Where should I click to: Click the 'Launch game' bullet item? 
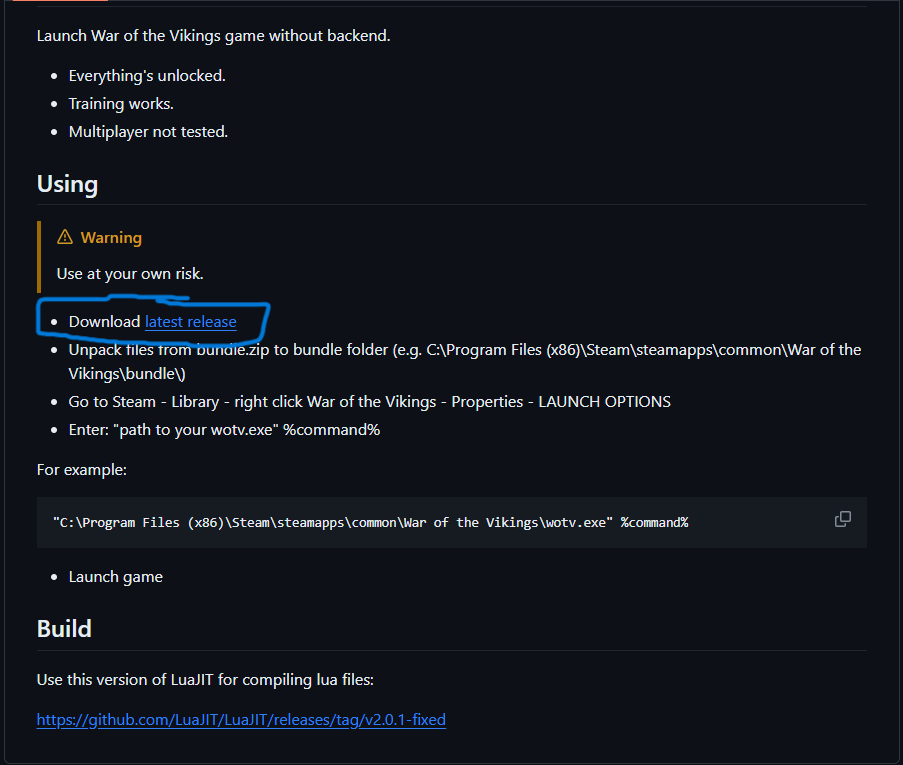tap(115, 577)
